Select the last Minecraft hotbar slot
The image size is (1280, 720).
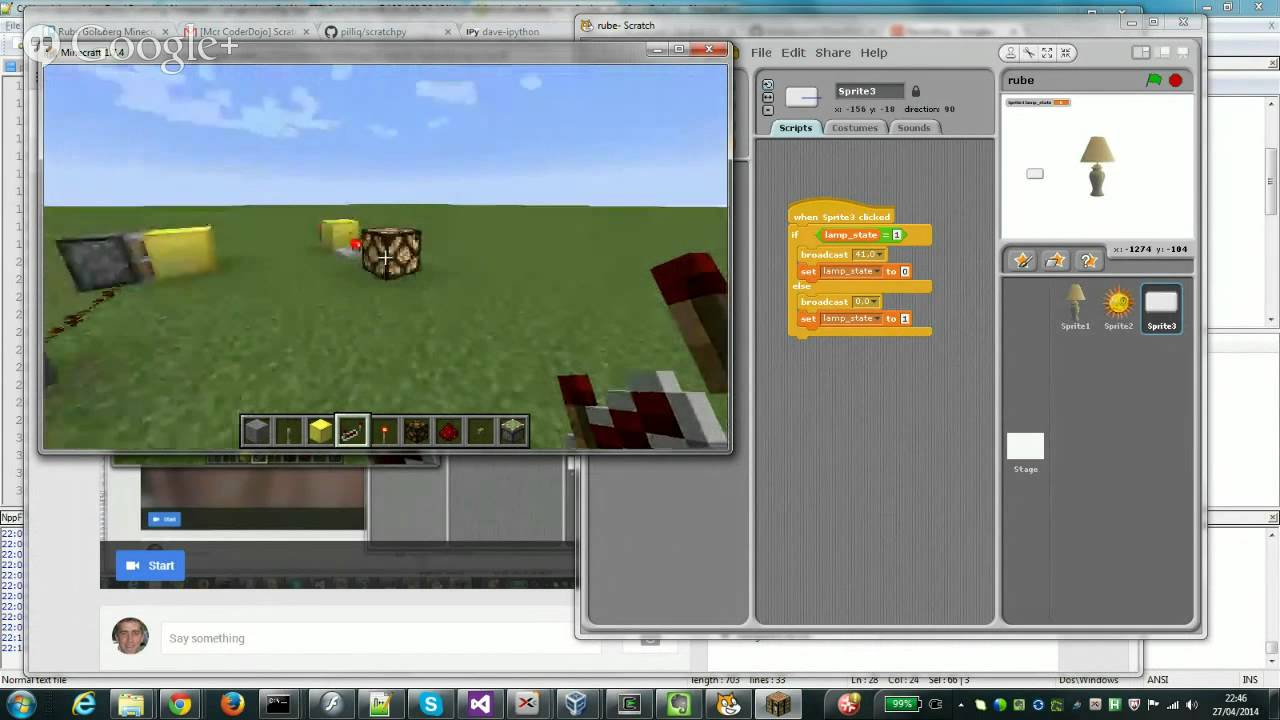[x=512, y=431]
